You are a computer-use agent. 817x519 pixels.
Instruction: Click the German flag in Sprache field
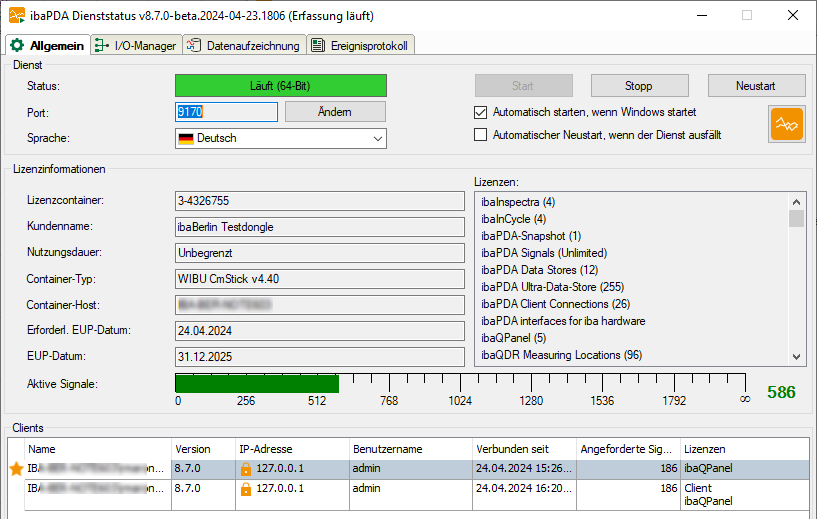coord(185,139)
